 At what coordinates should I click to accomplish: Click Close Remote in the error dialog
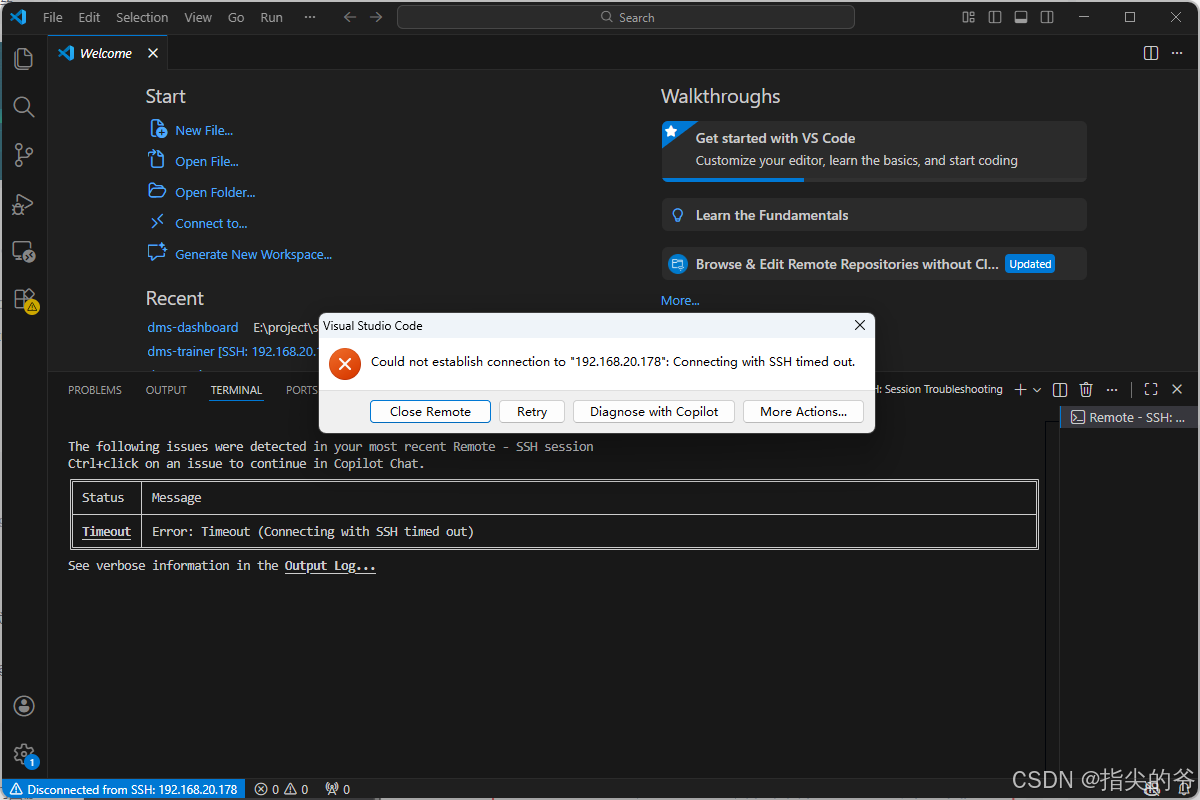(x=430, y=411)
